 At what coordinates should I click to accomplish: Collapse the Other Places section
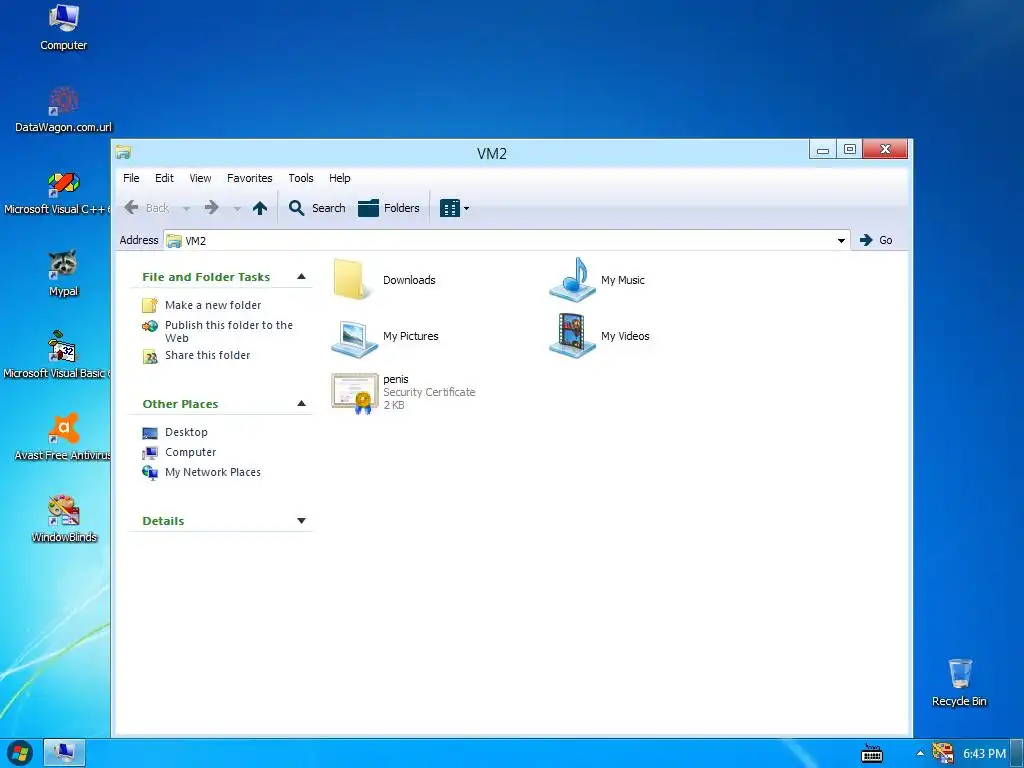click(x=301, y=403)
